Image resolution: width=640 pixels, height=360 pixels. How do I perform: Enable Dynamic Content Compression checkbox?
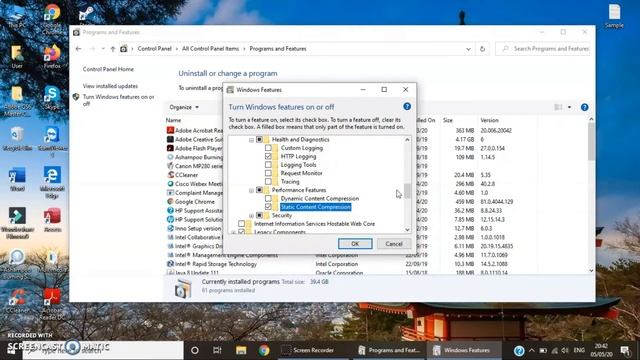coord(268,198)
